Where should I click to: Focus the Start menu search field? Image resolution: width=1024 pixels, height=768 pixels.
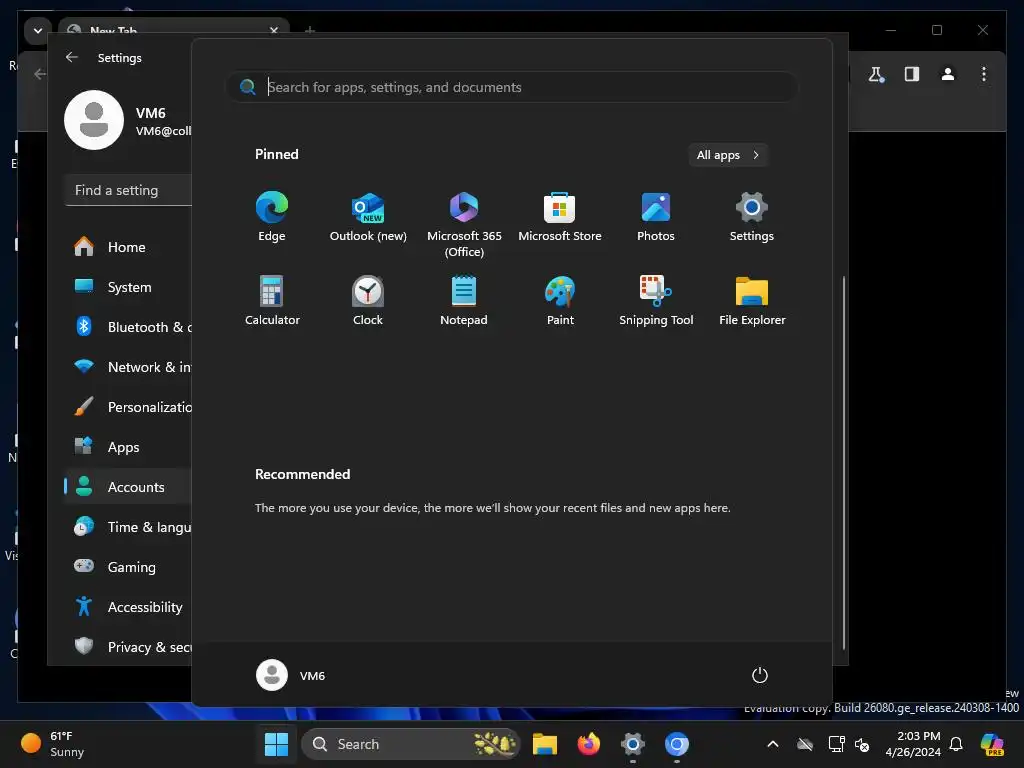click(x=511, y=87)
